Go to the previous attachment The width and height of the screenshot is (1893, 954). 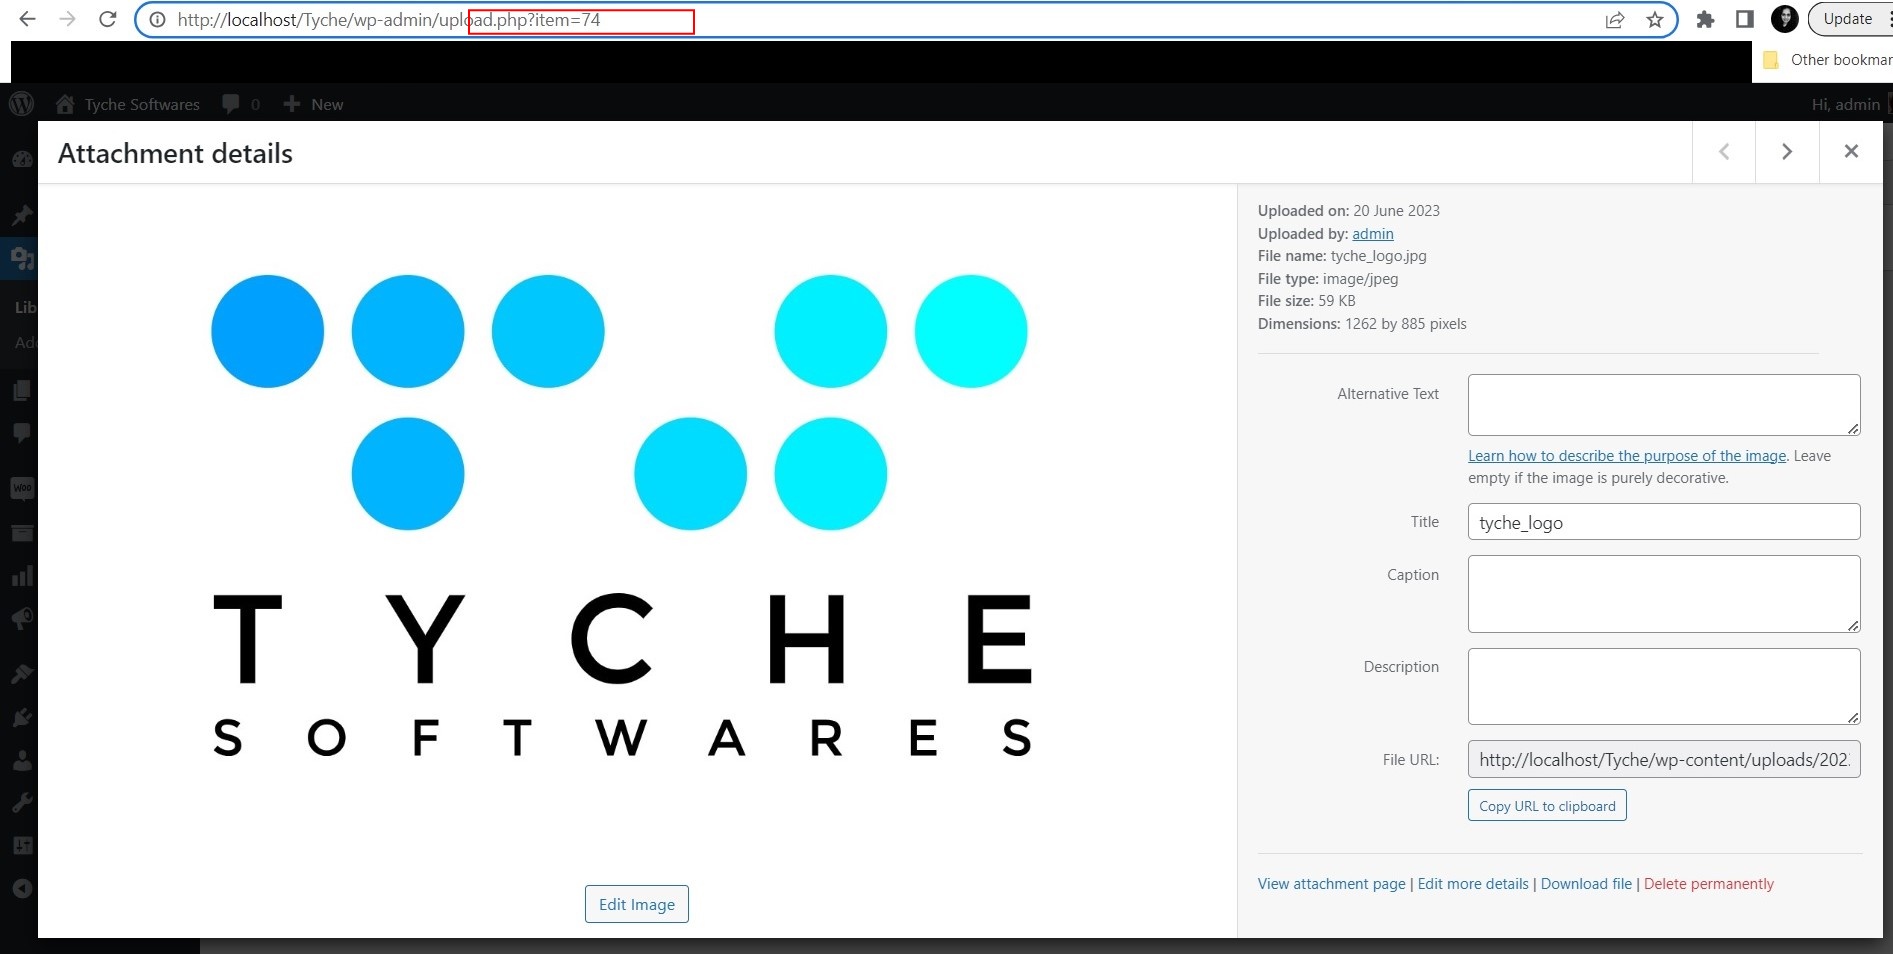(1724, 152)
